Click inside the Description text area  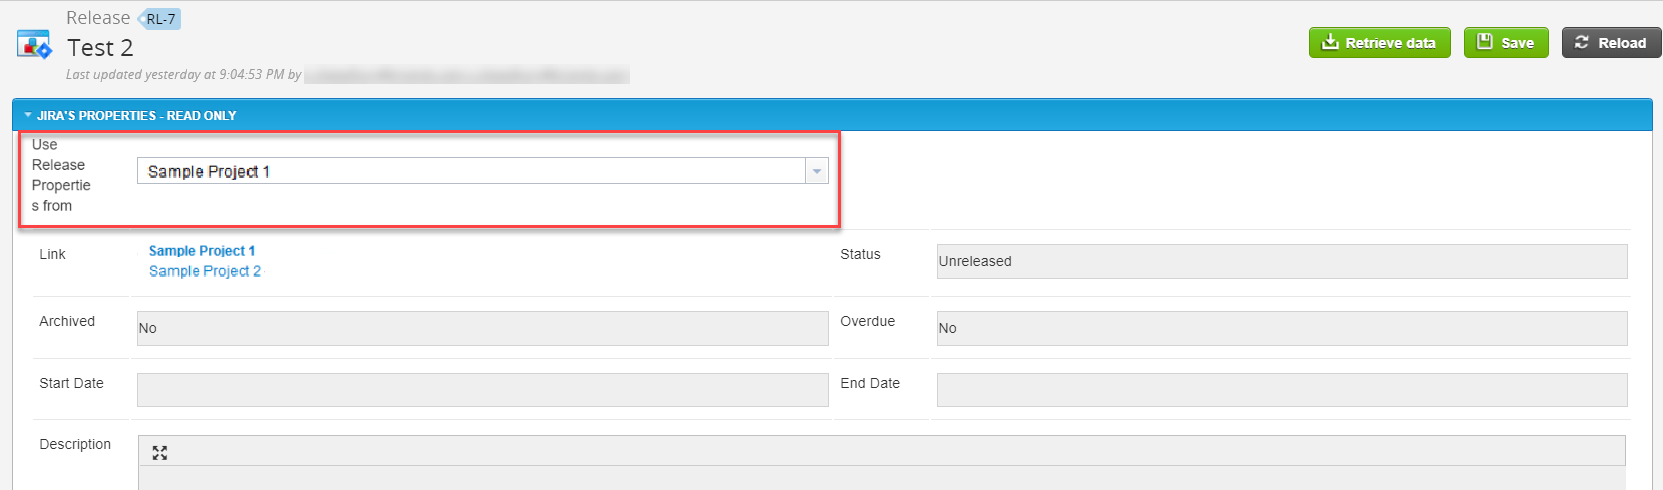[880, 478]
